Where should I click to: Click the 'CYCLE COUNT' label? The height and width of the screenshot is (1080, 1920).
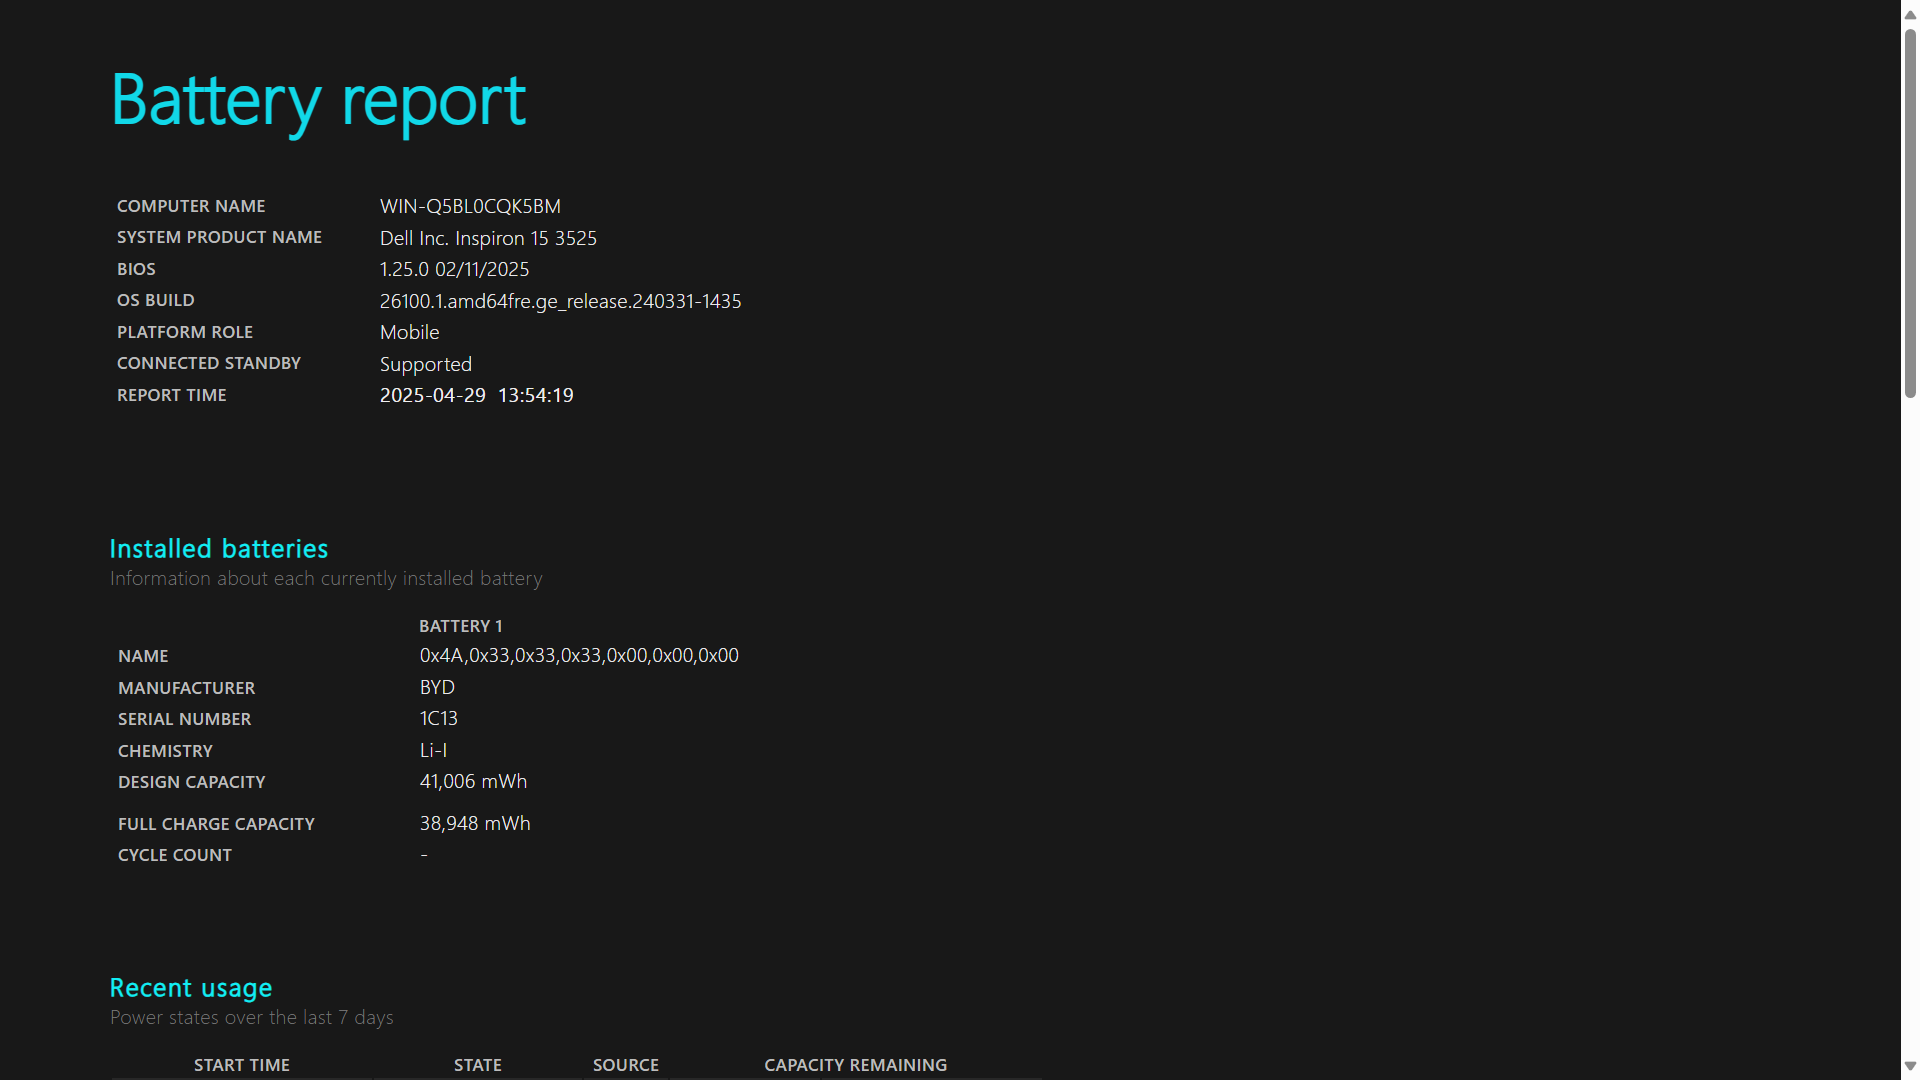pyautogui.click(x=174, y=855)
